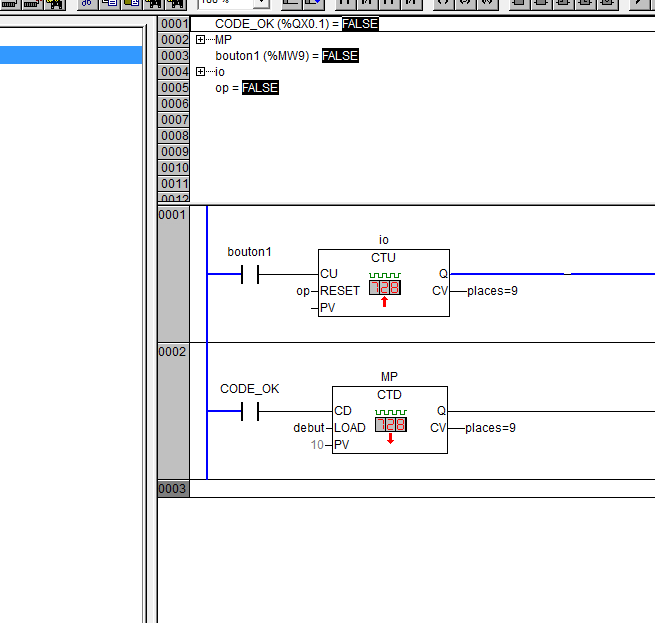Toggle the bouton1 contact in network 0001
655x623 pixels.
click(x=250, y=274)
